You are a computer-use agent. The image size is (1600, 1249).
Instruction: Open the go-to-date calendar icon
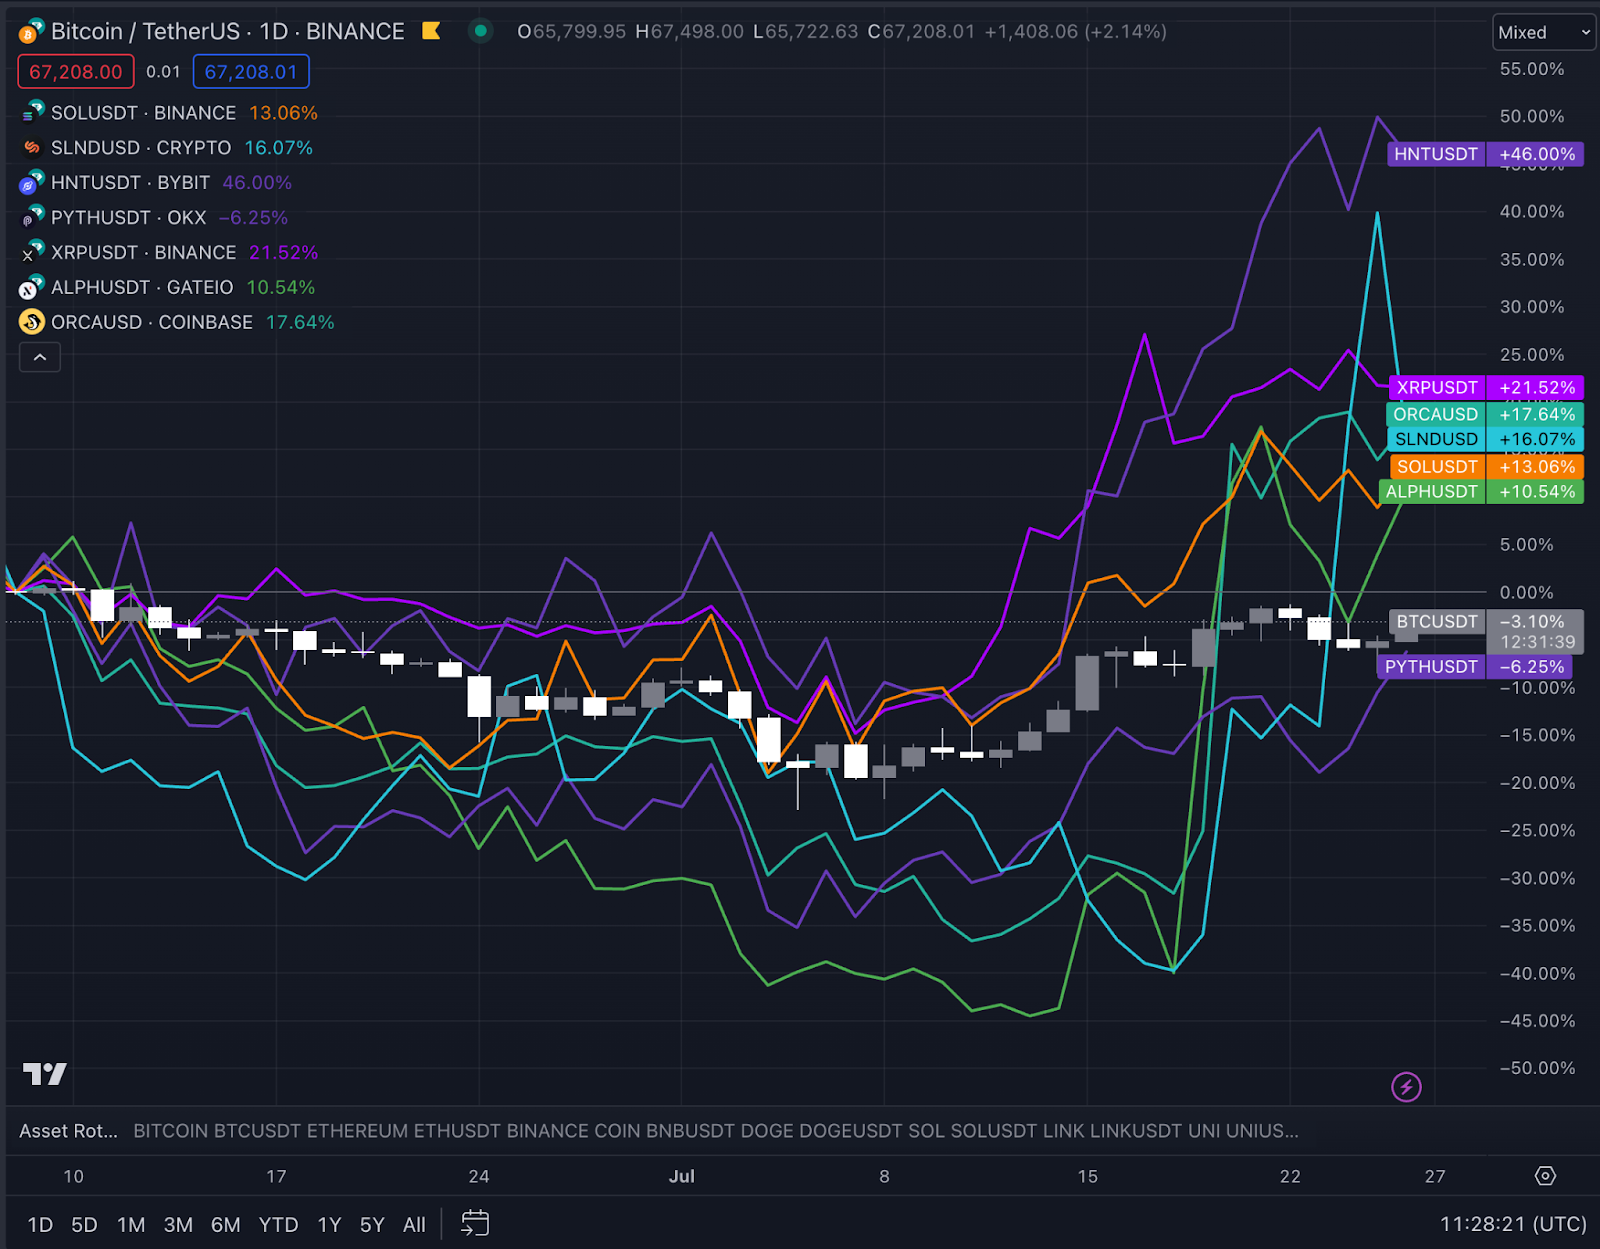tap(475, 1223)
